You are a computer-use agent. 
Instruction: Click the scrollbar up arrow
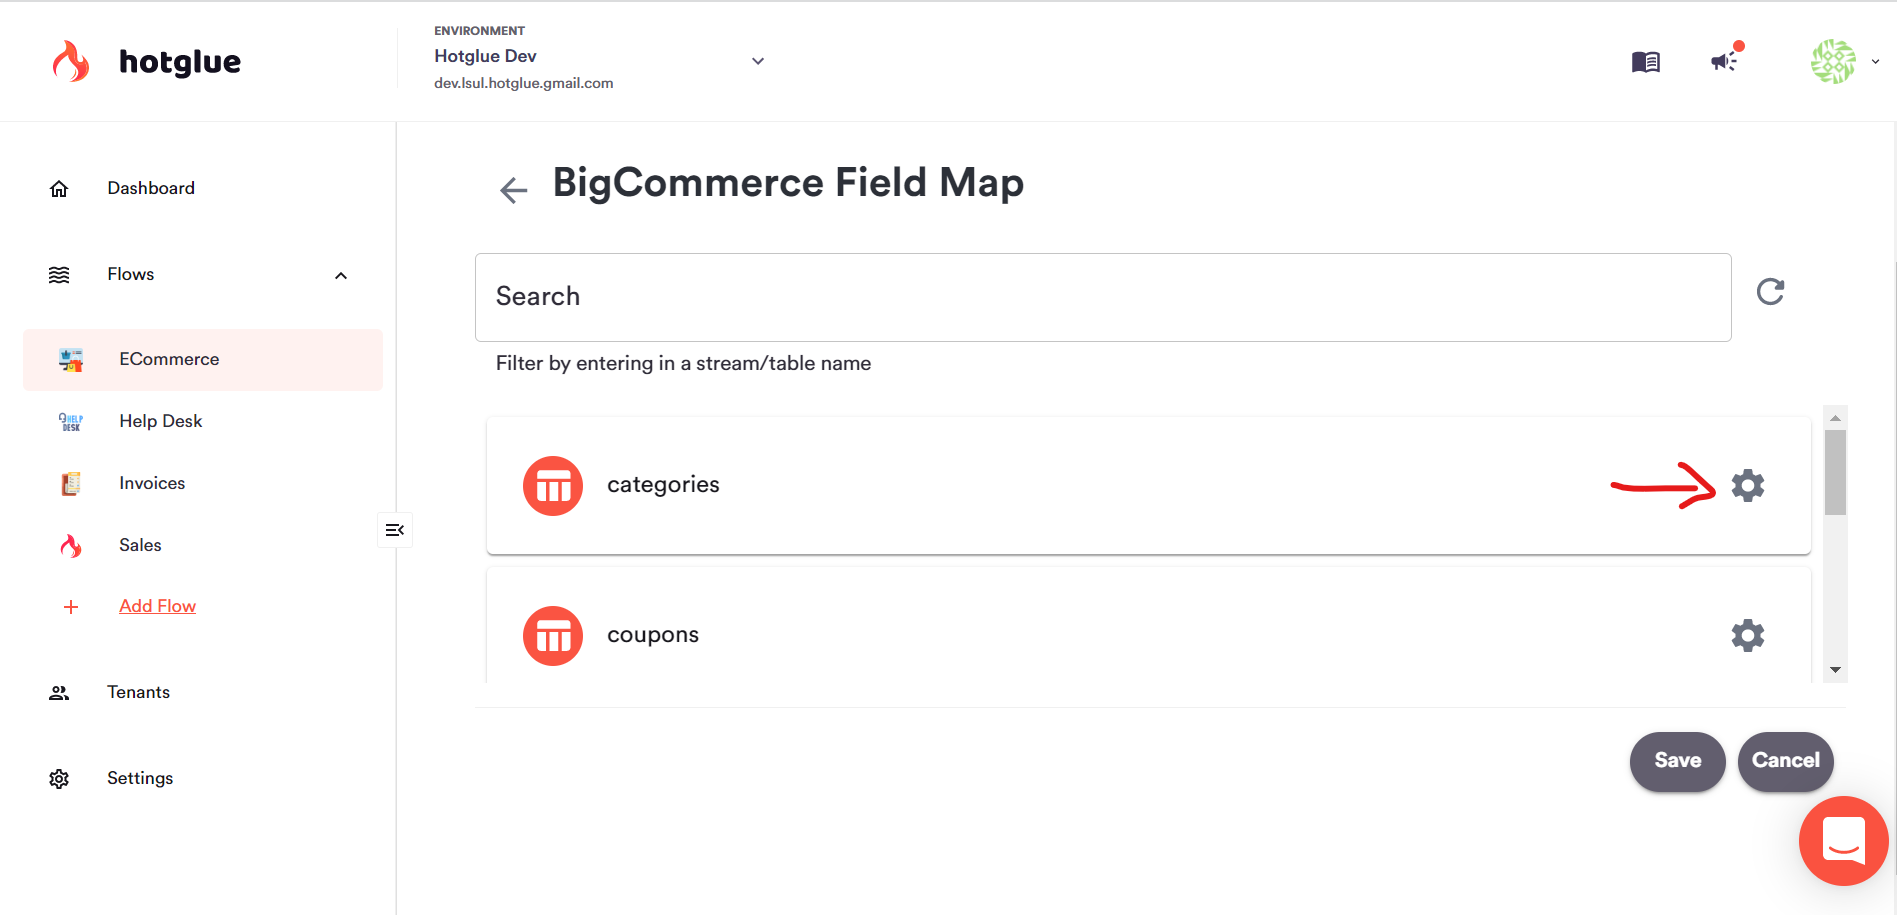[1835, 418]
